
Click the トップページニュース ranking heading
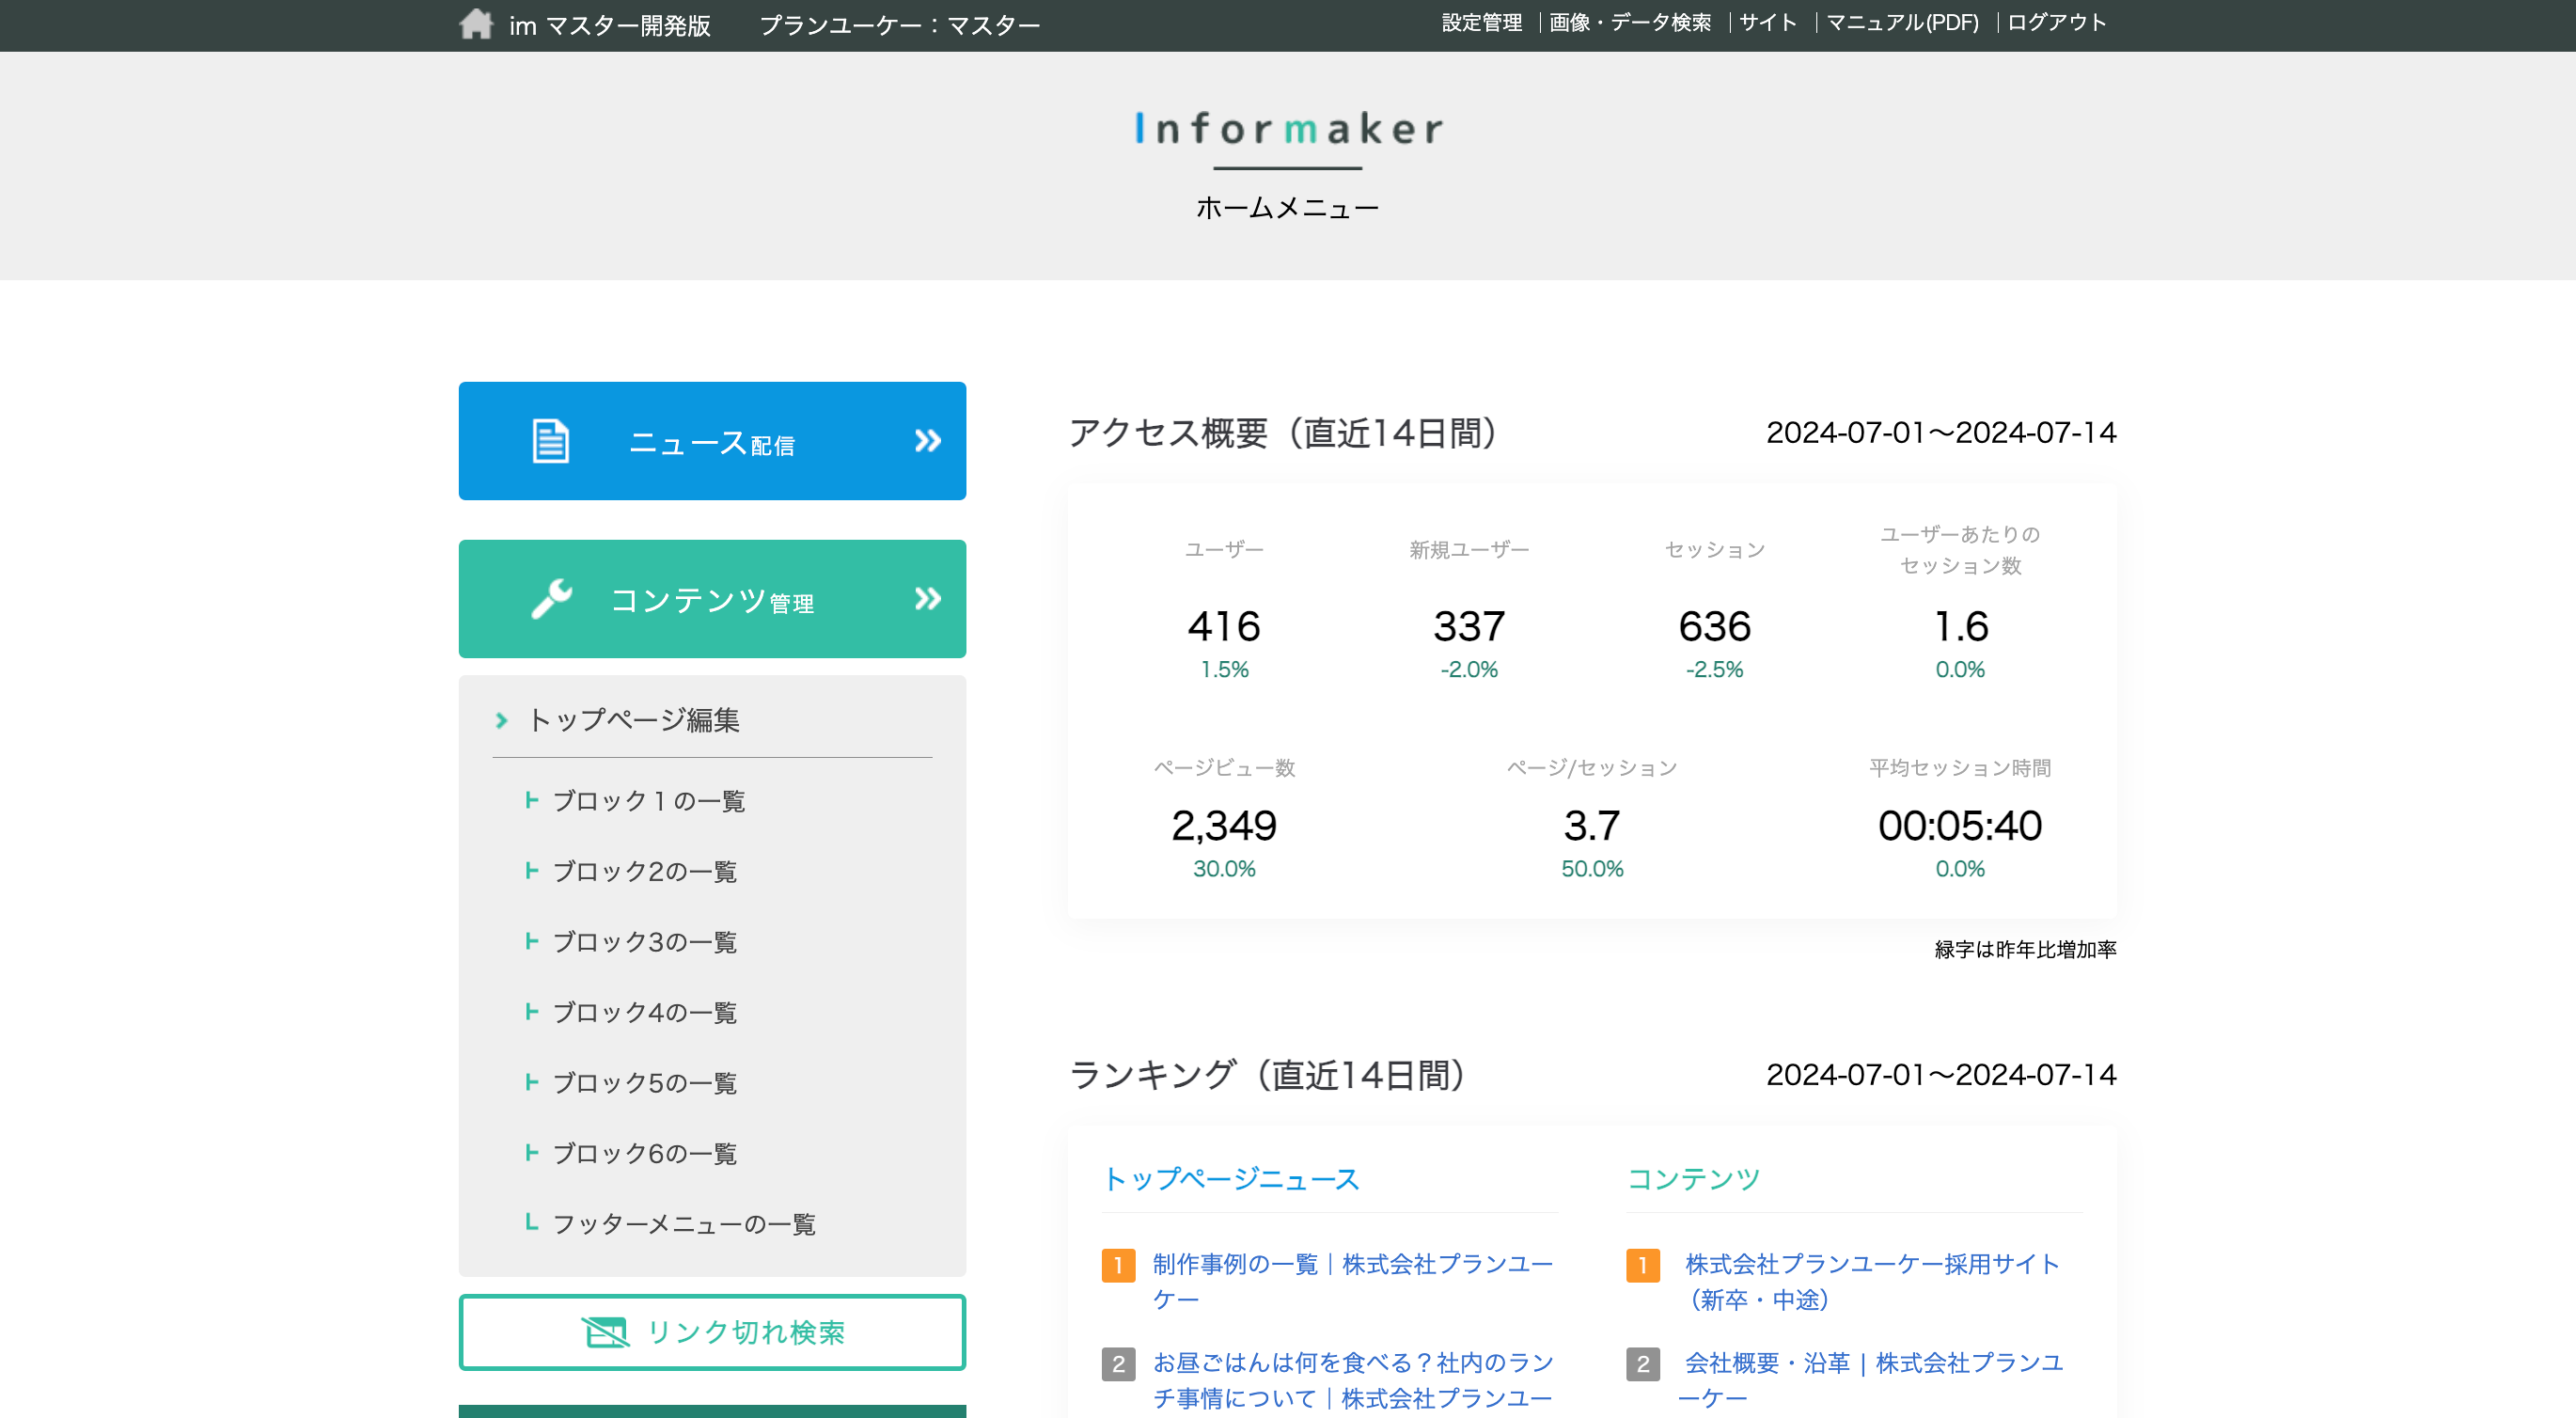[1231, 1179]
